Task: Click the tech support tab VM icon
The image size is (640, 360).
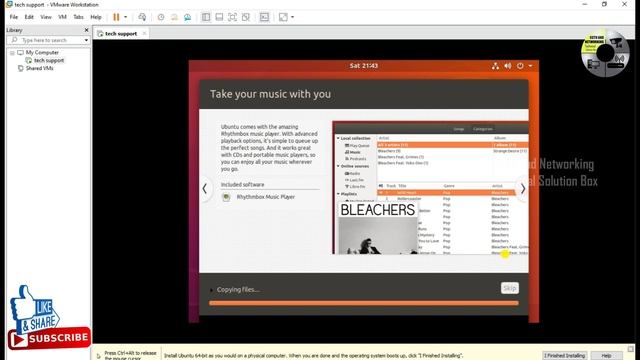Action: click(100, 33)
